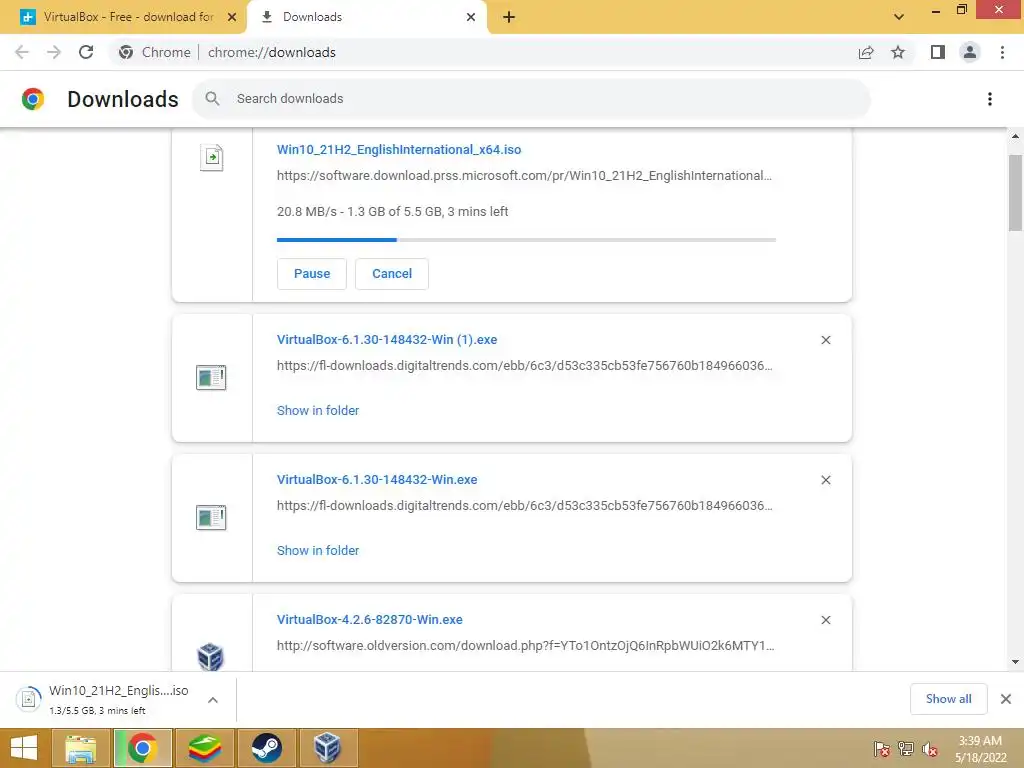Screen dimensions: 1024x768
Task: Click Show all downloads button
Action: [948, 699]
